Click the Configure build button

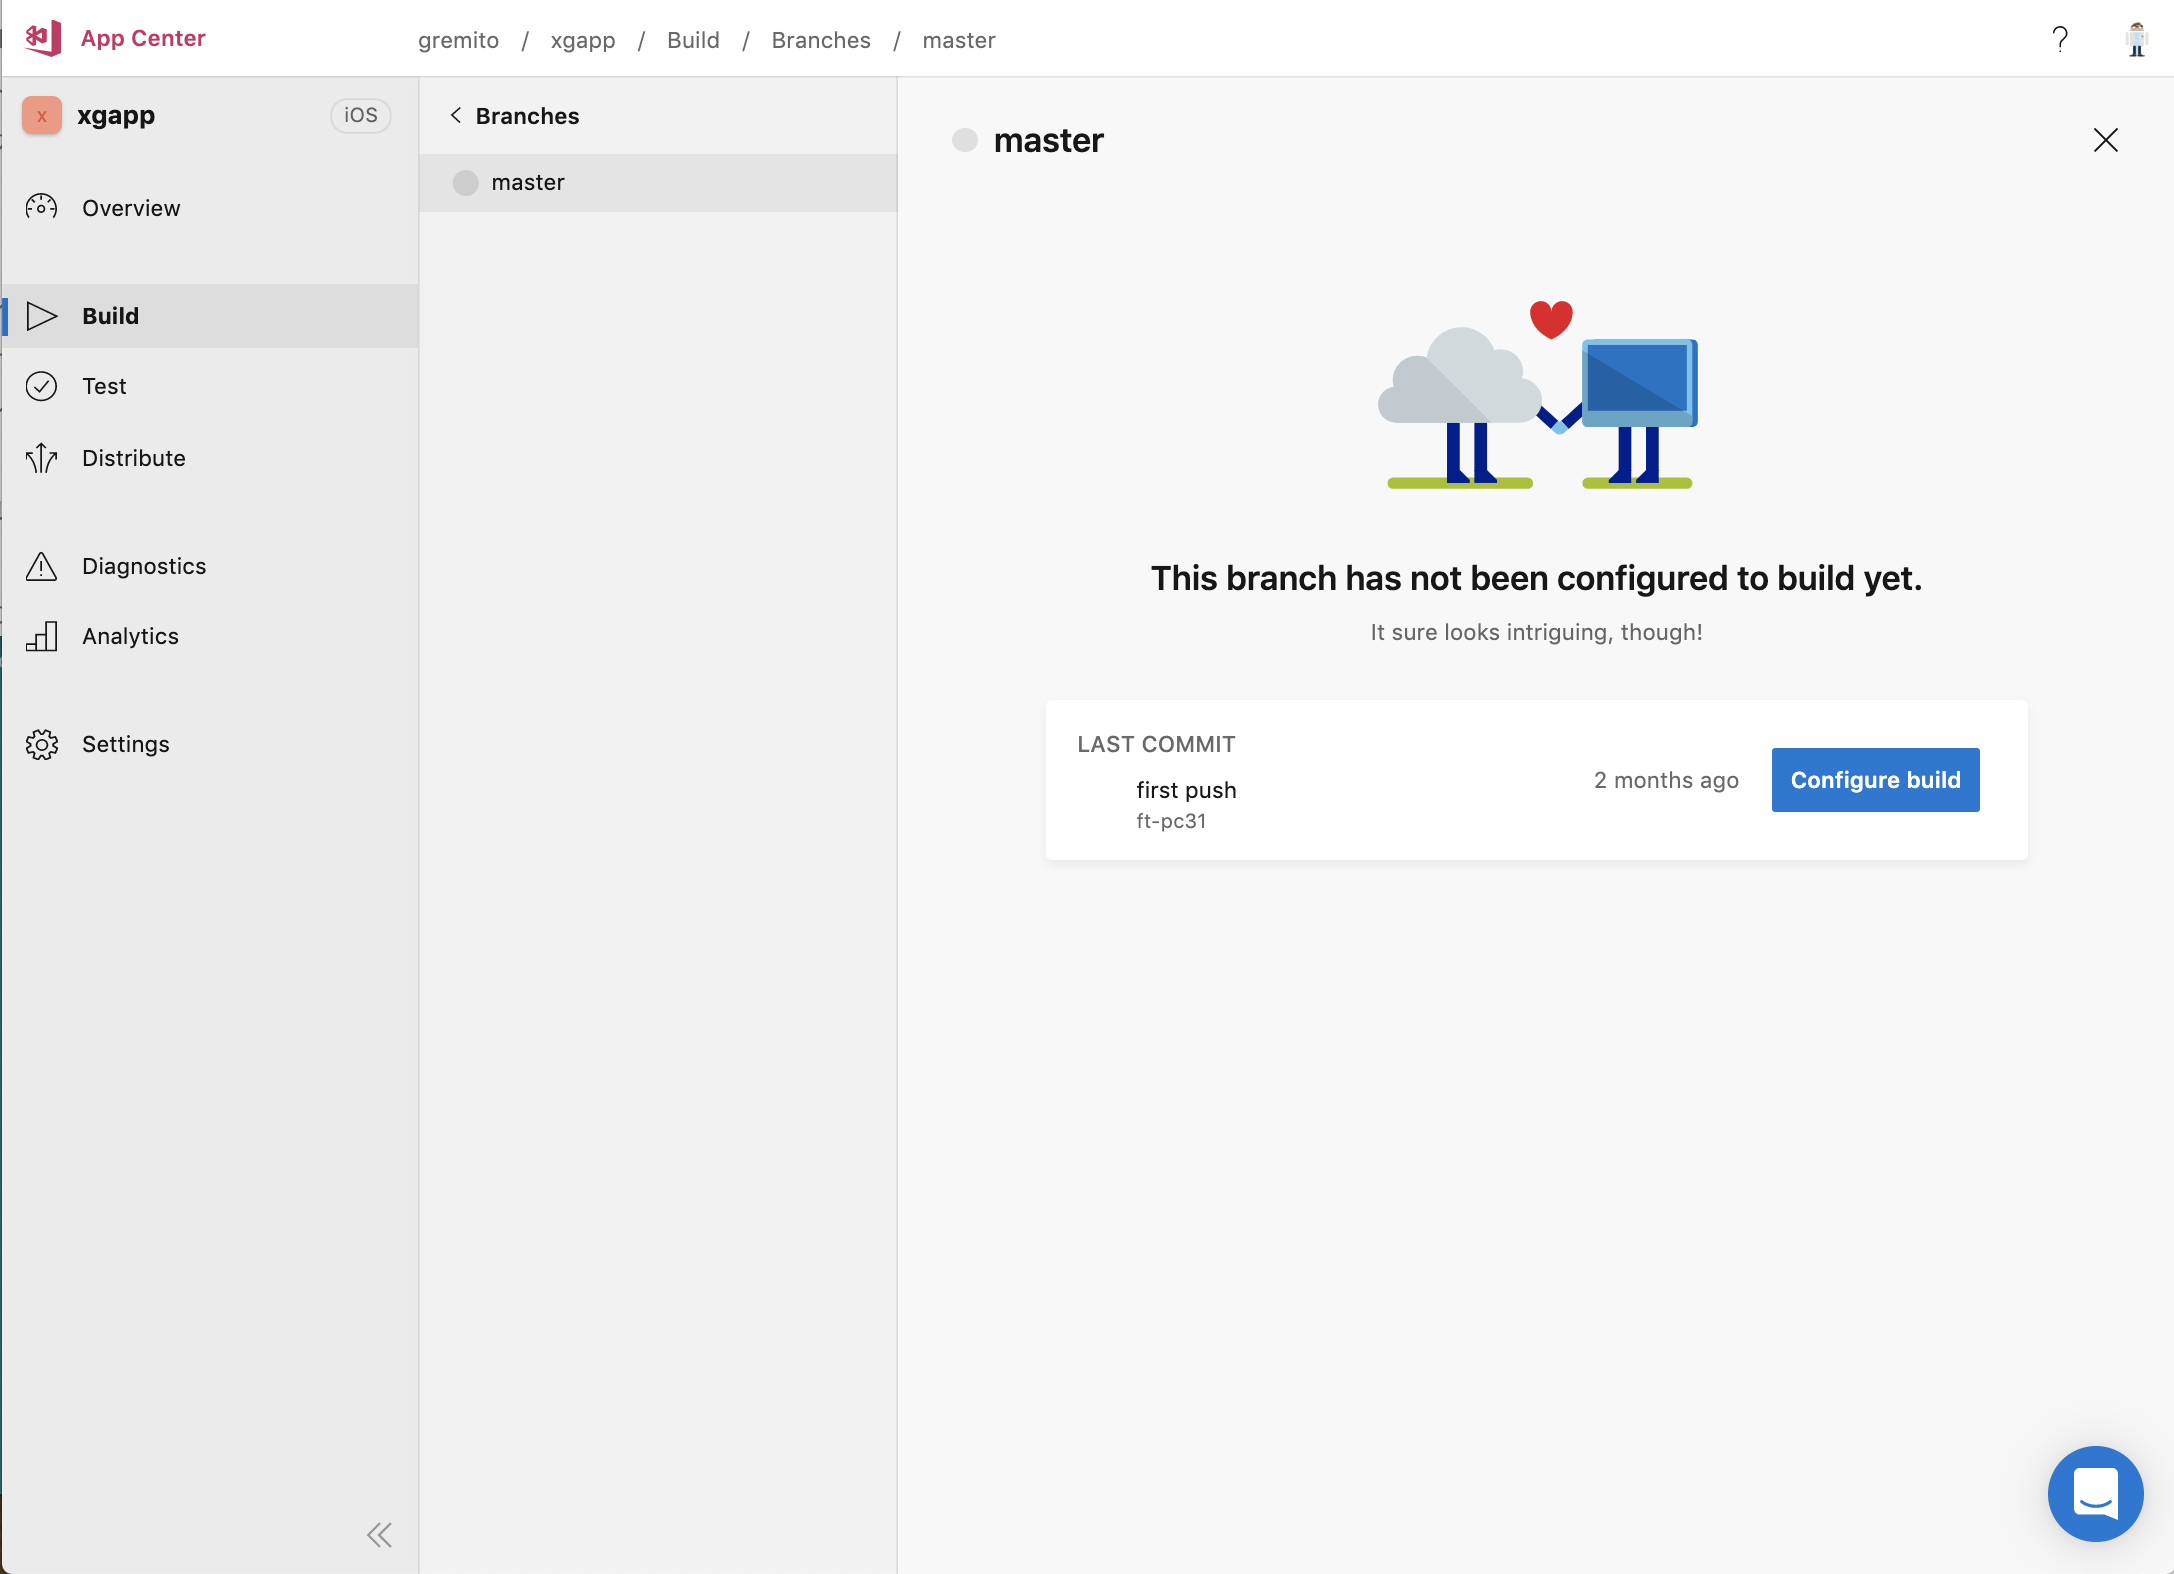(x=1875, y=780)
